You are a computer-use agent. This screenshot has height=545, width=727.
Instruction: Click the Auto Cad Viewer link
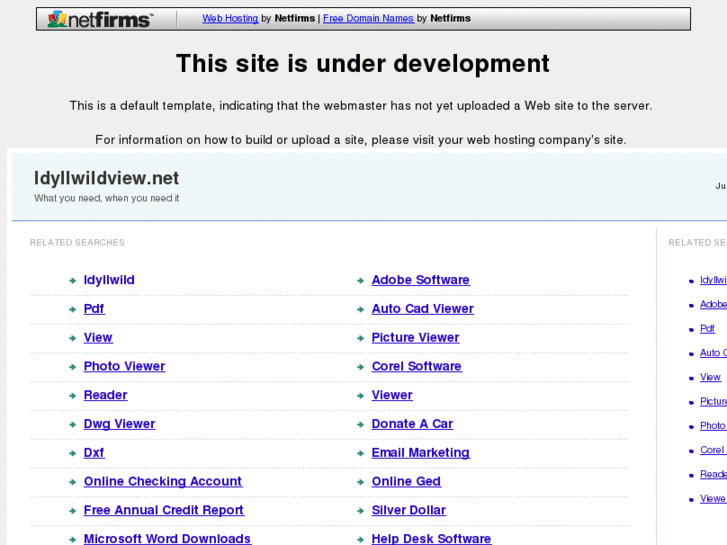coord(422,308)
